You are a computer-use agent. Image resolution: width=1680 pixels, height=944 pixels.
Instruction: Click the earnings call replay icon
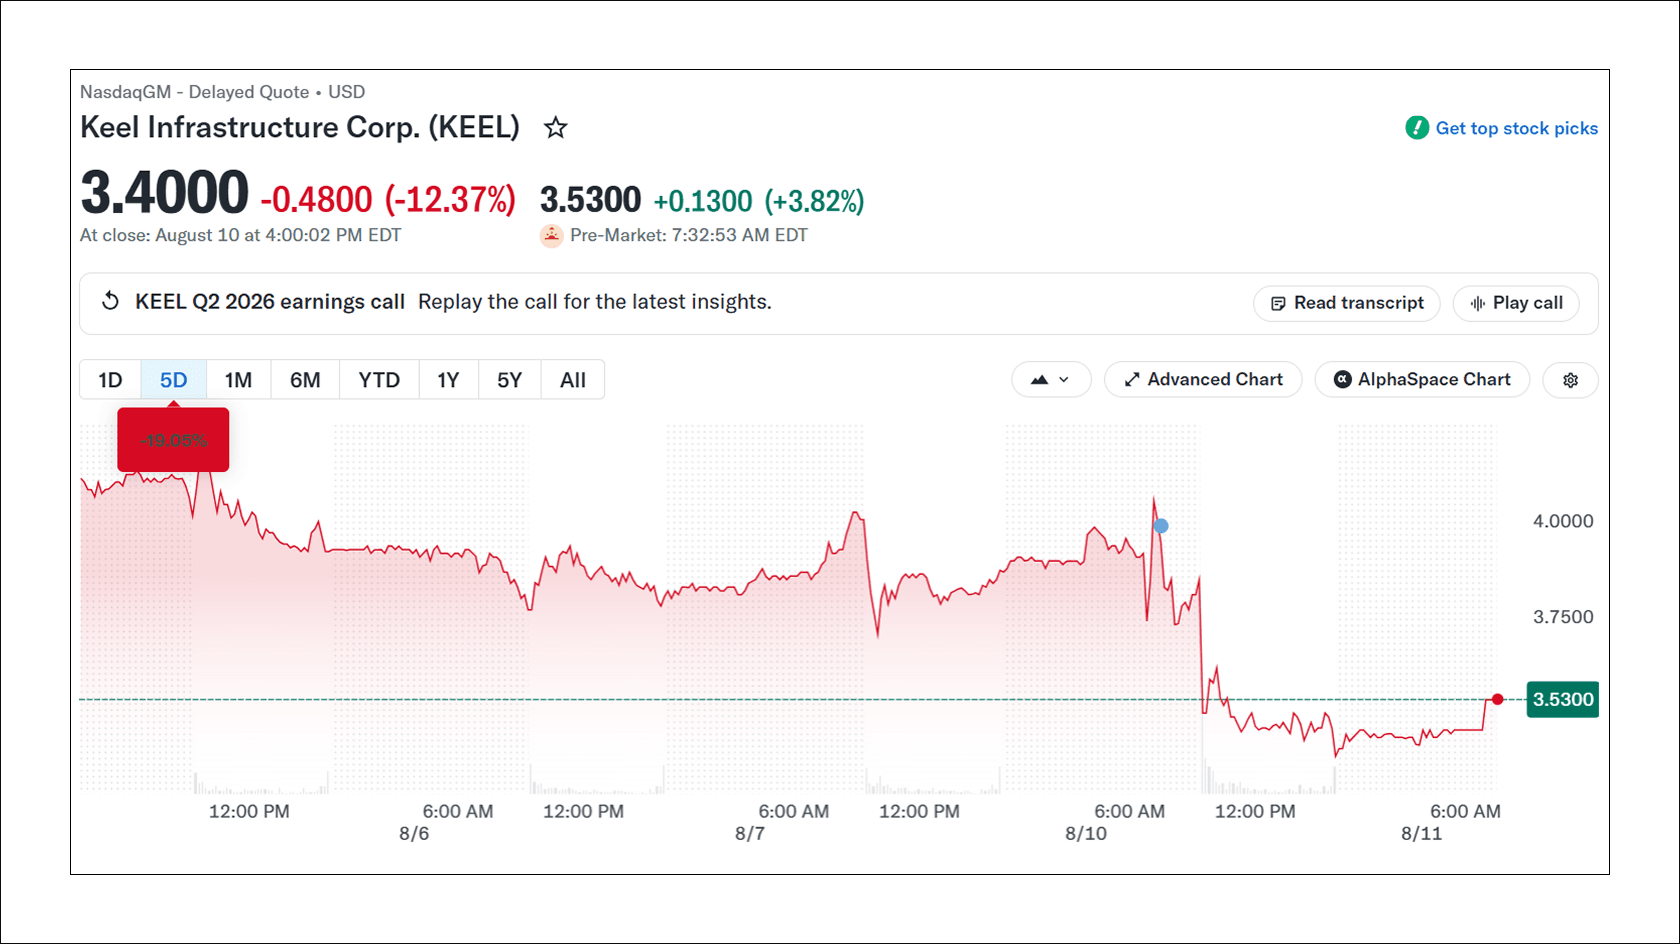pos(111,301)
